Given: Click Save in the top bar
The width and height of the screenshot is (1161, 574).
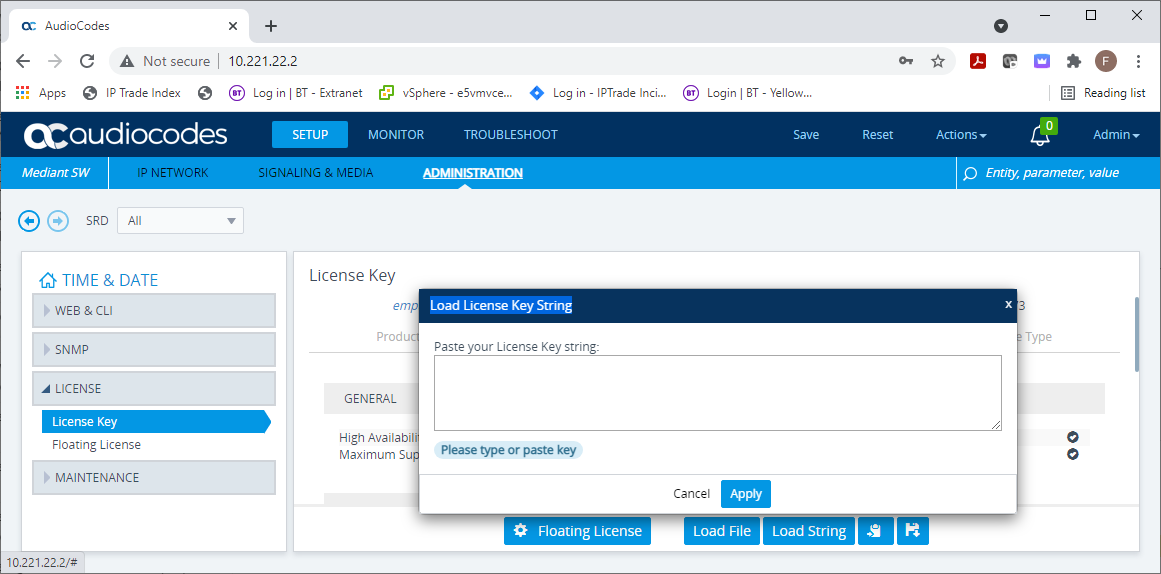Looking at the screenshot, I should (x=806, y=135).
